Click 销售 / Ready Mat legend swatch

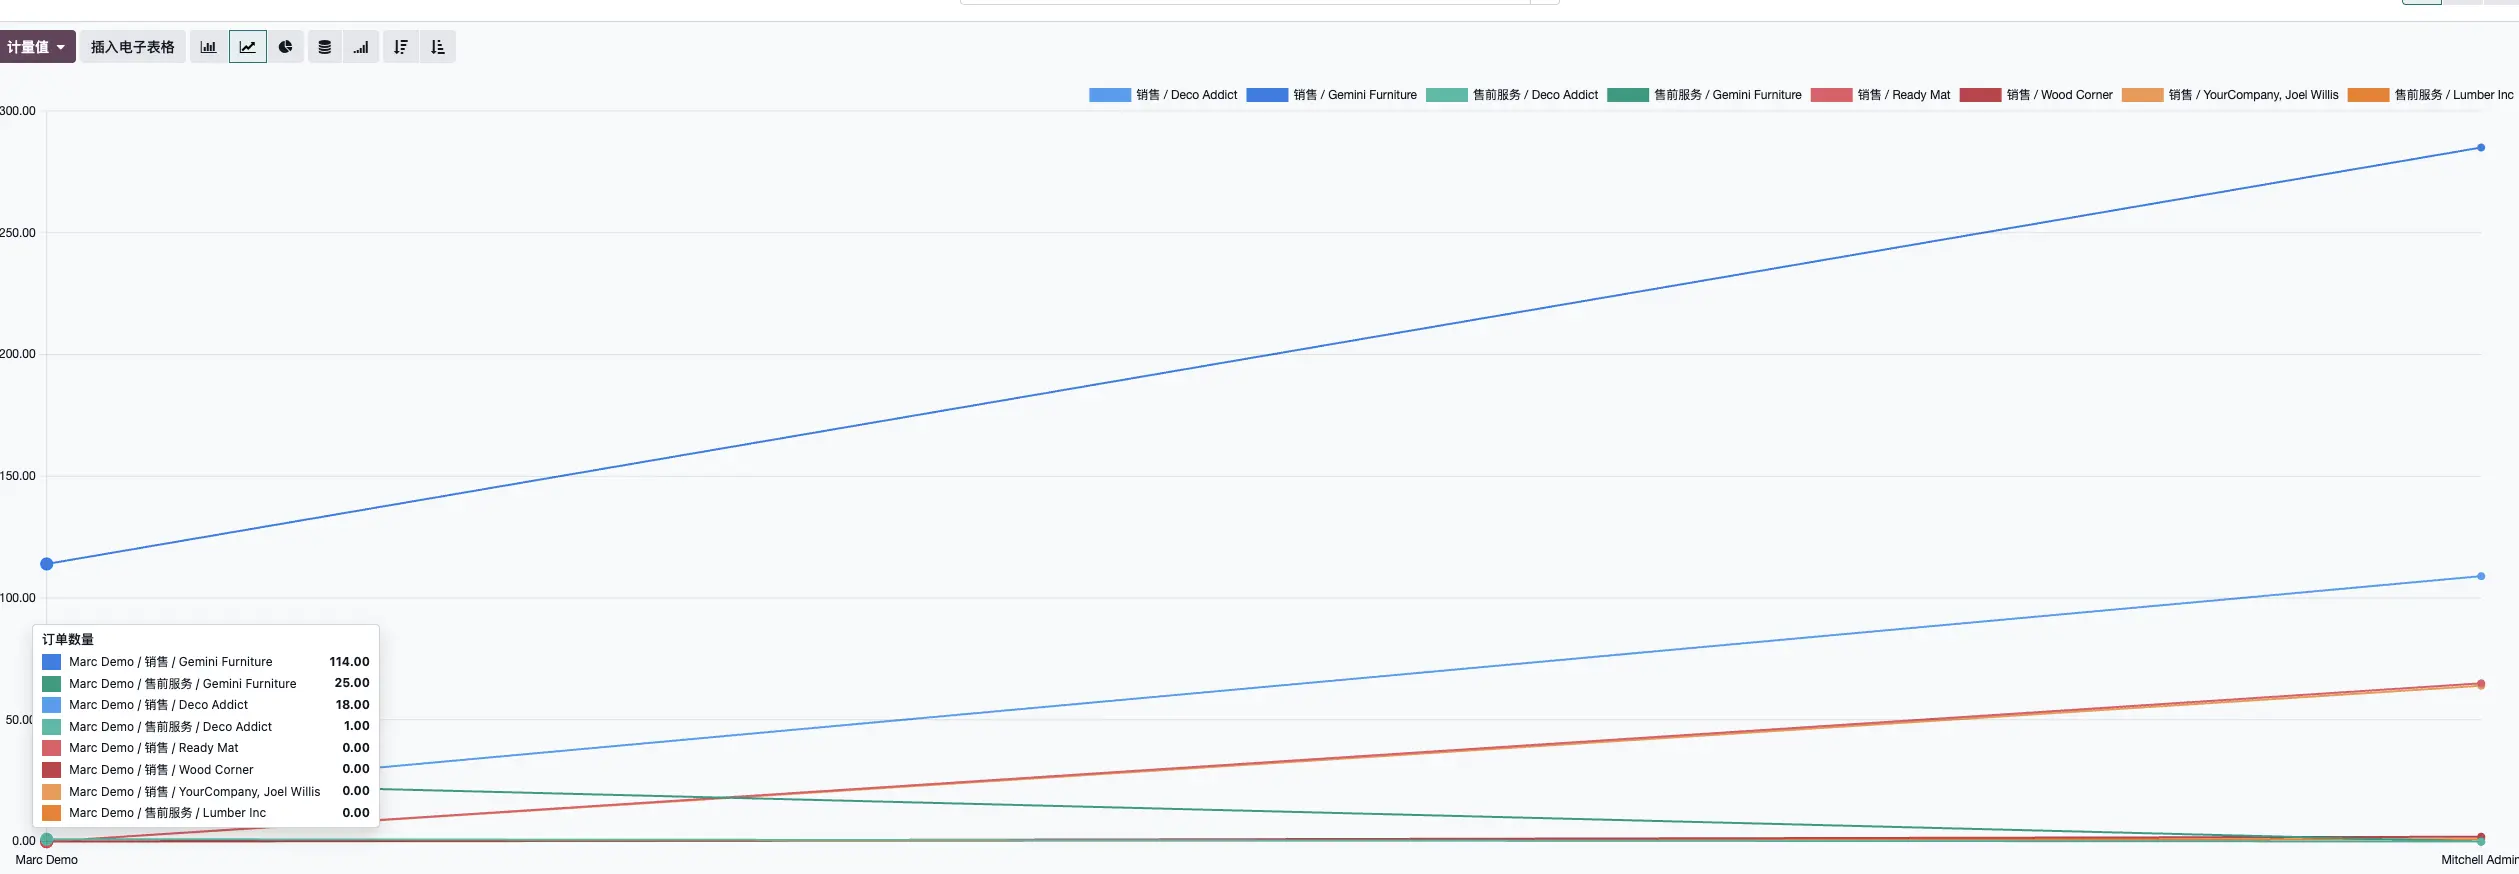(x=1832, y=95)
